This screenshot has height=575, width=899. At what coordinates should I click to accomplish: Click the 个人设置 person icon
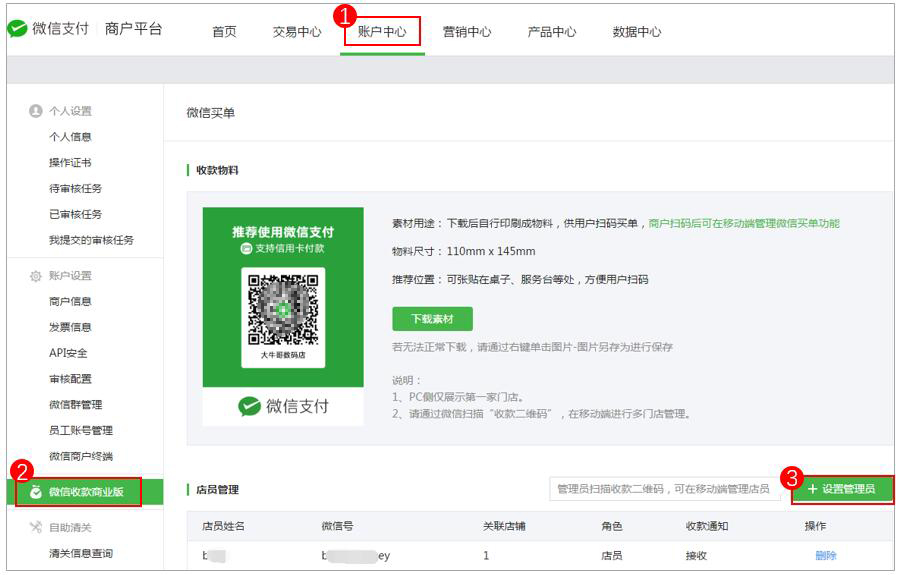click(x=36, y=111)
